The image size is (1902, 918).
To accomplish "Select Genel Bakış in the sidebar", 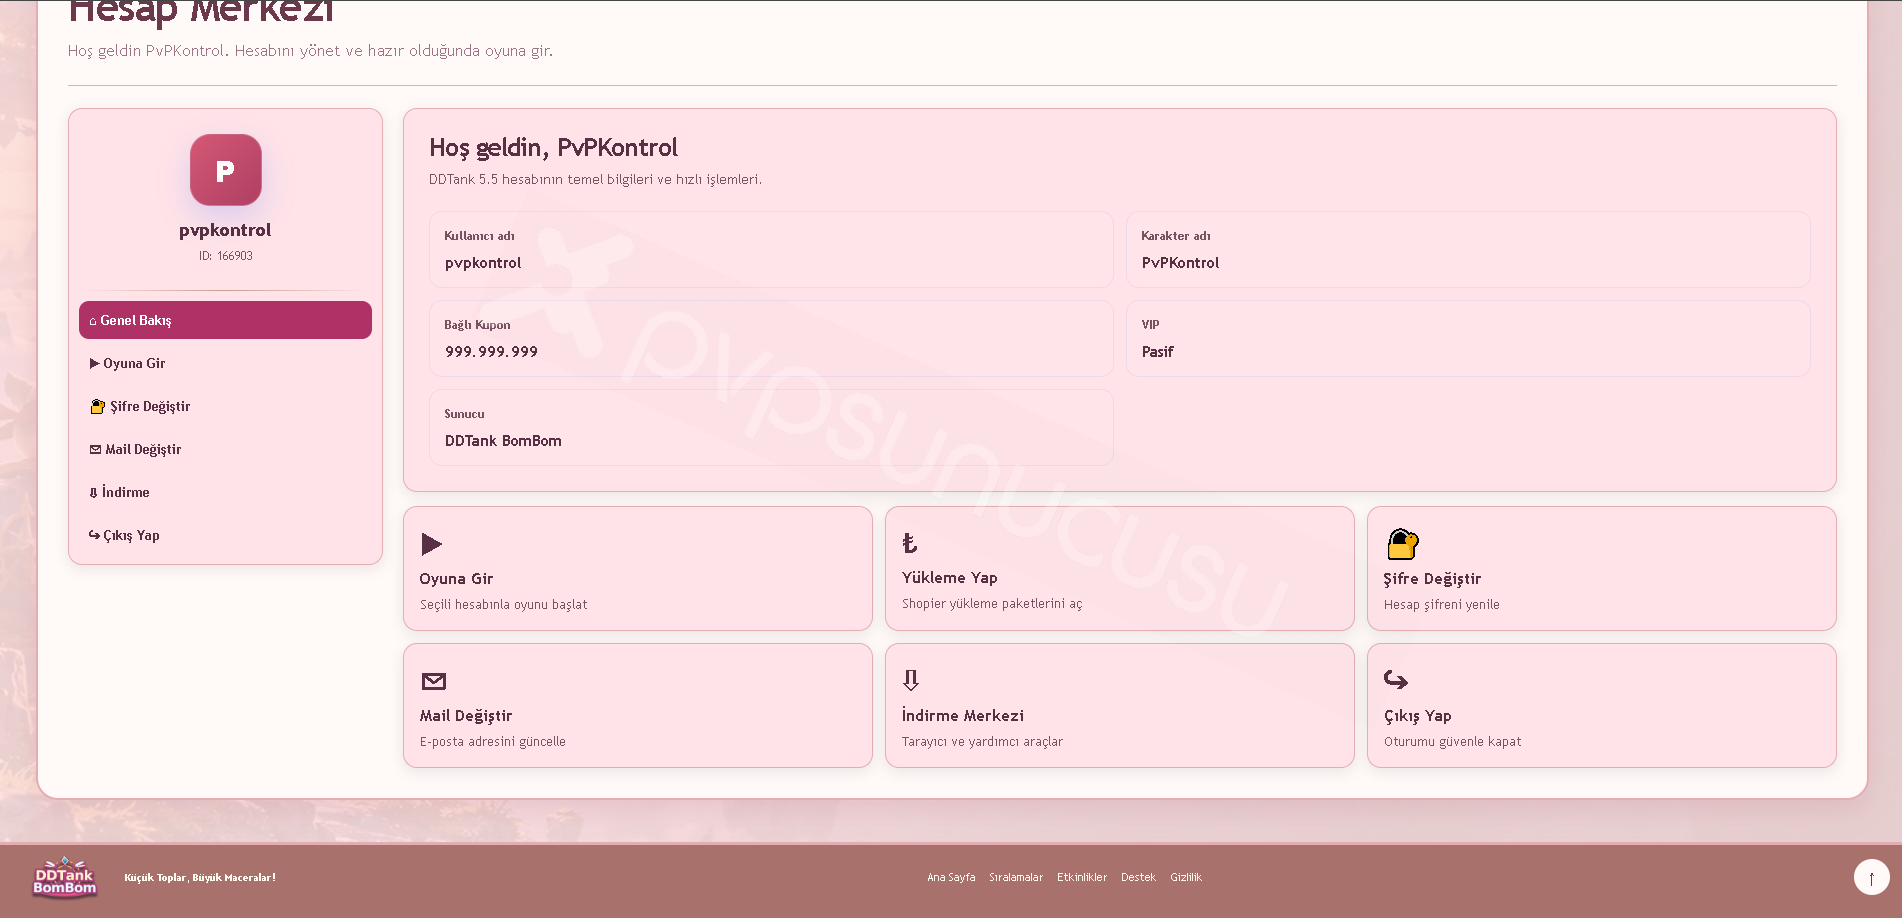I will click(225, 320).
